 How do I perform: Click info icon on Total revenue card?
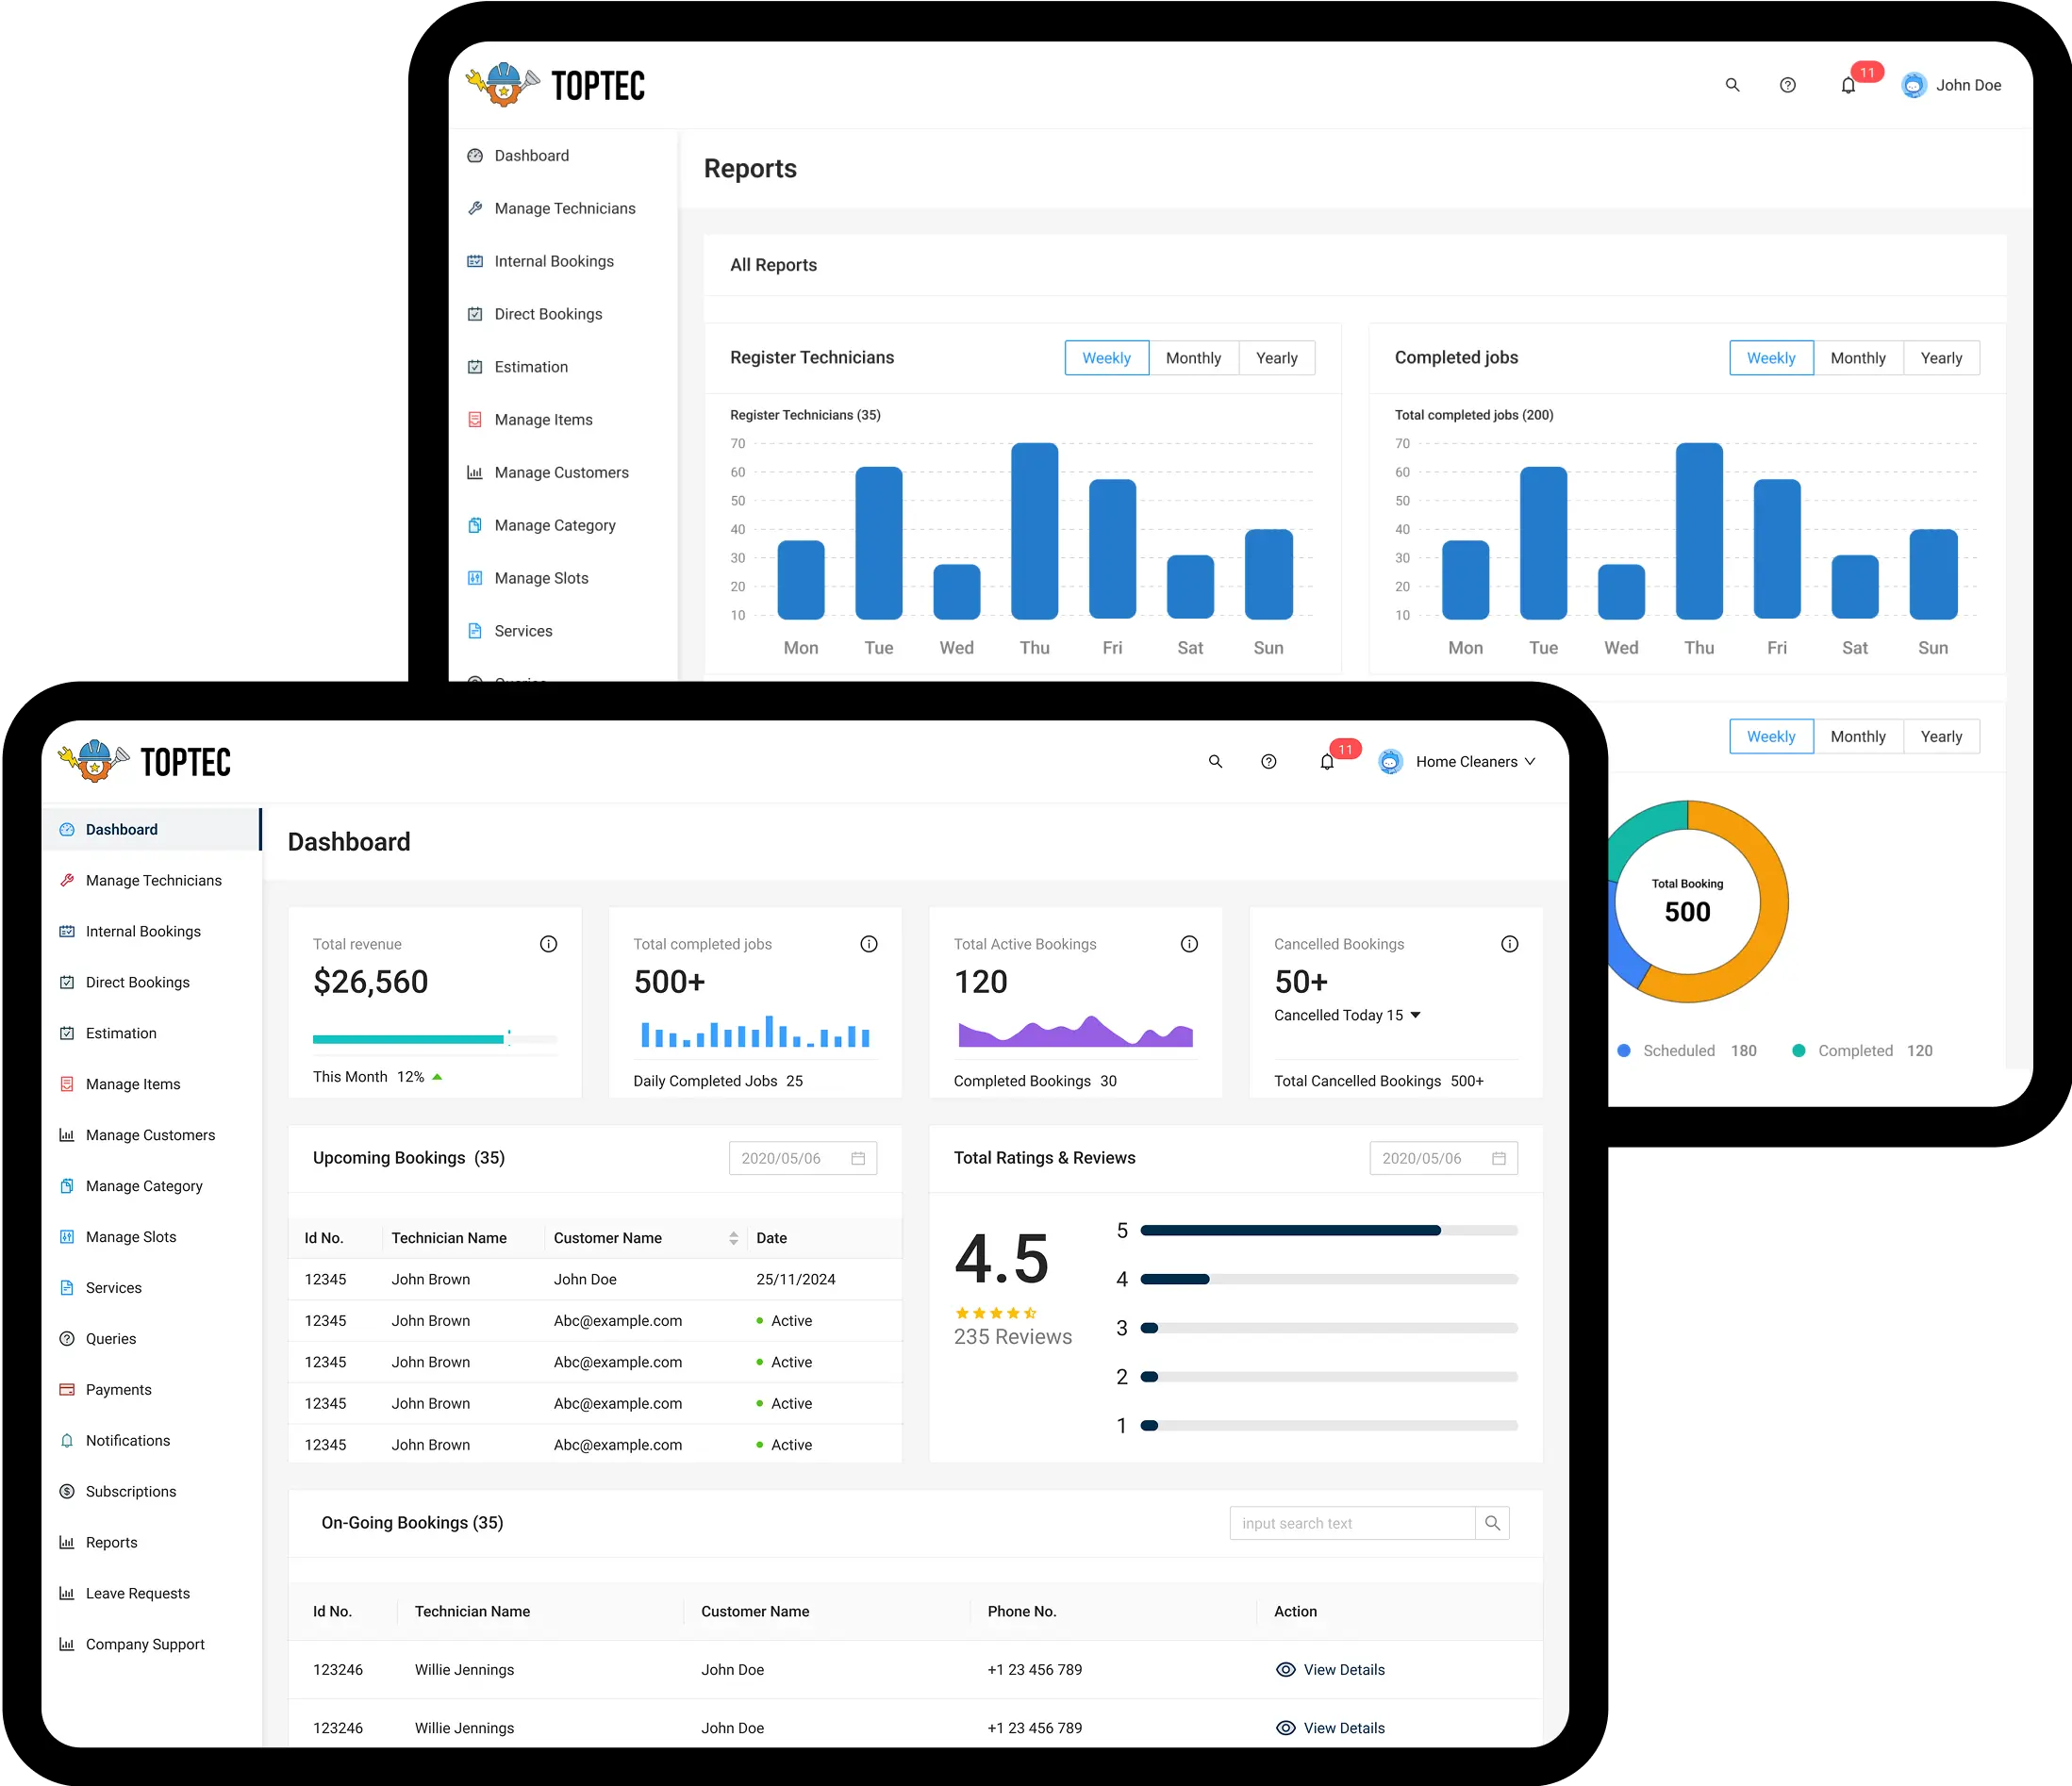click(x=548, y=944)
